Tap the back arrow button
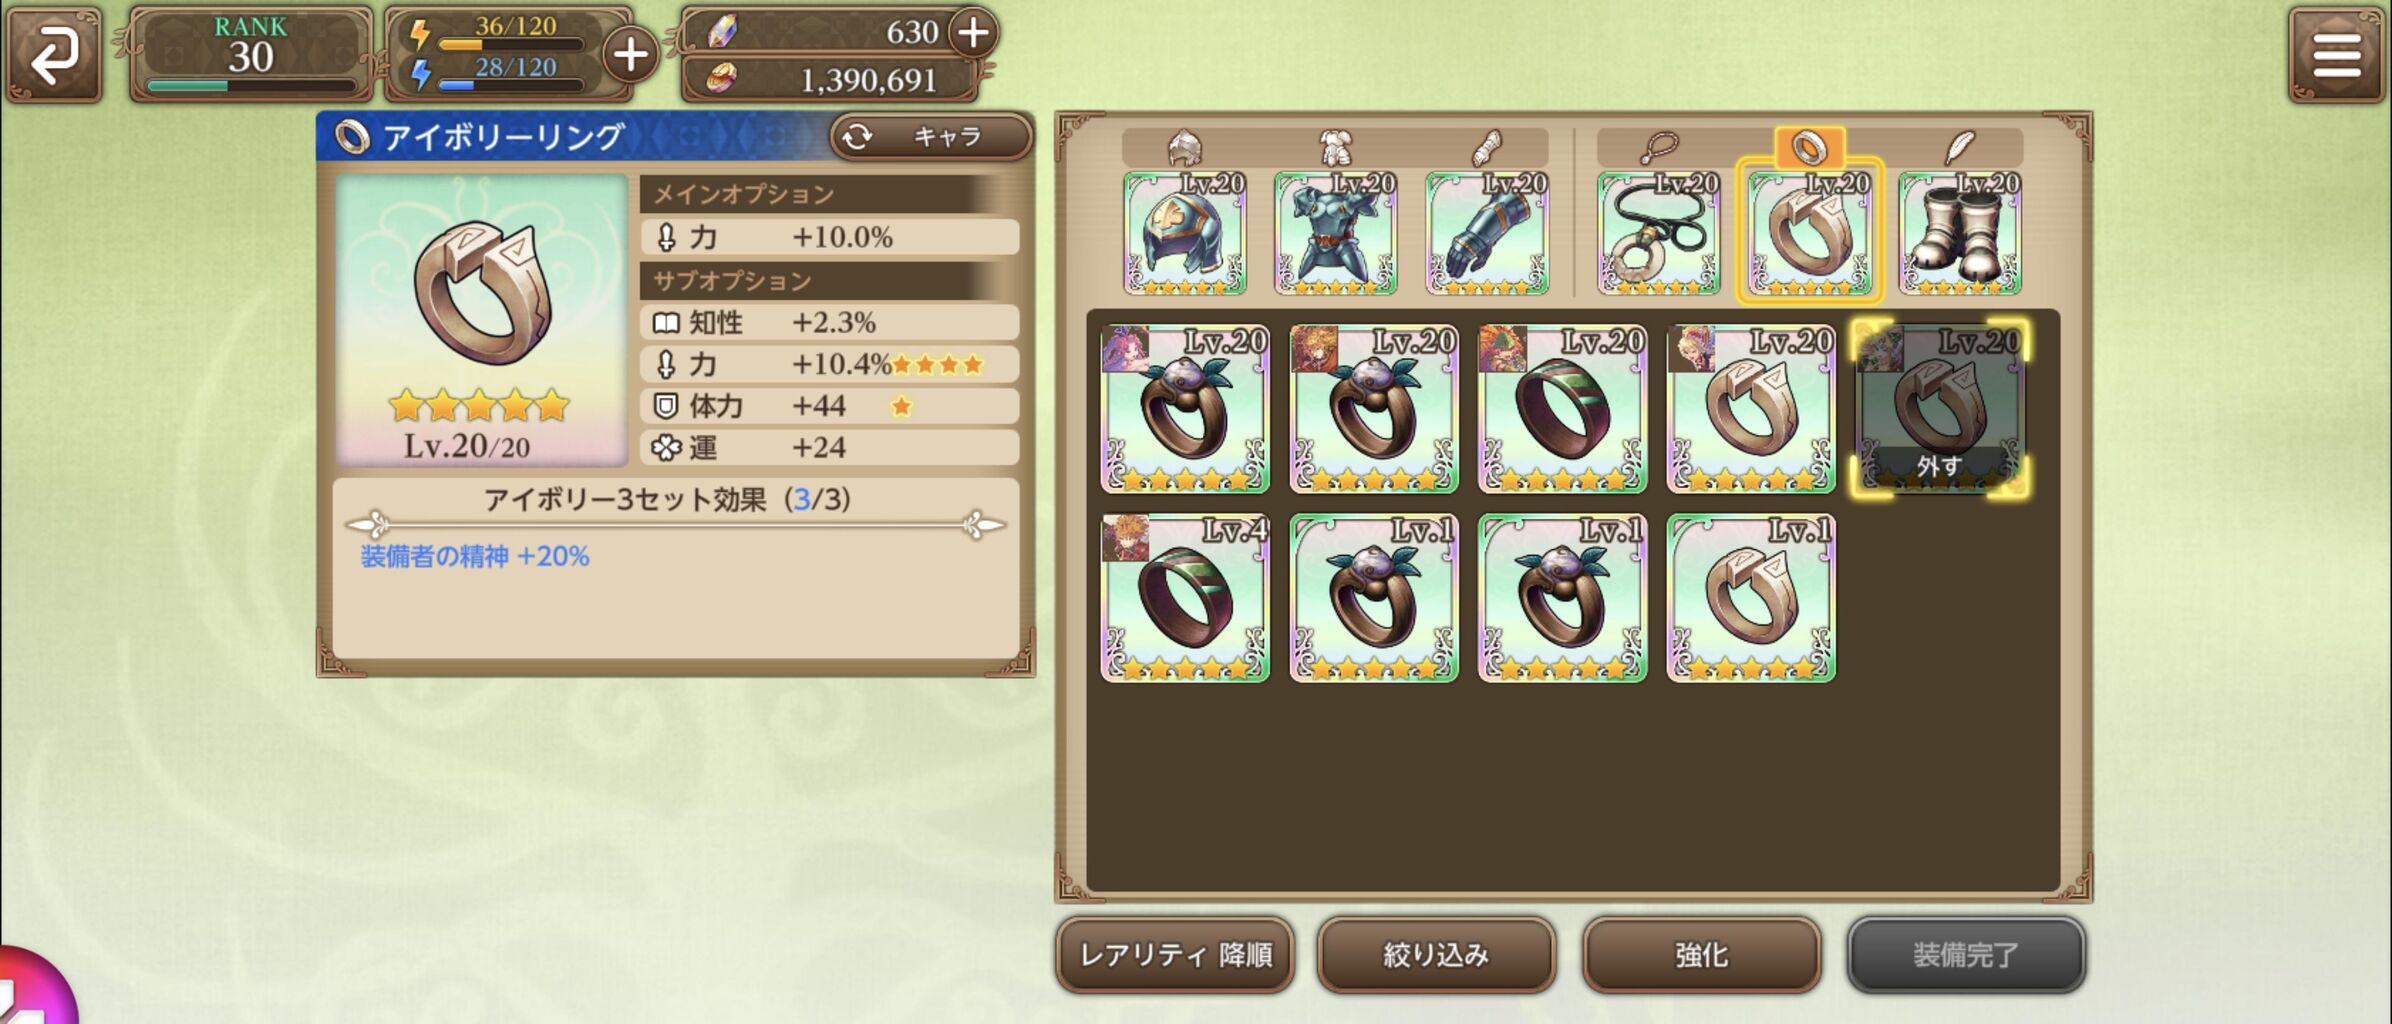The image size is (2392, 1024). (x=54, y=54)
